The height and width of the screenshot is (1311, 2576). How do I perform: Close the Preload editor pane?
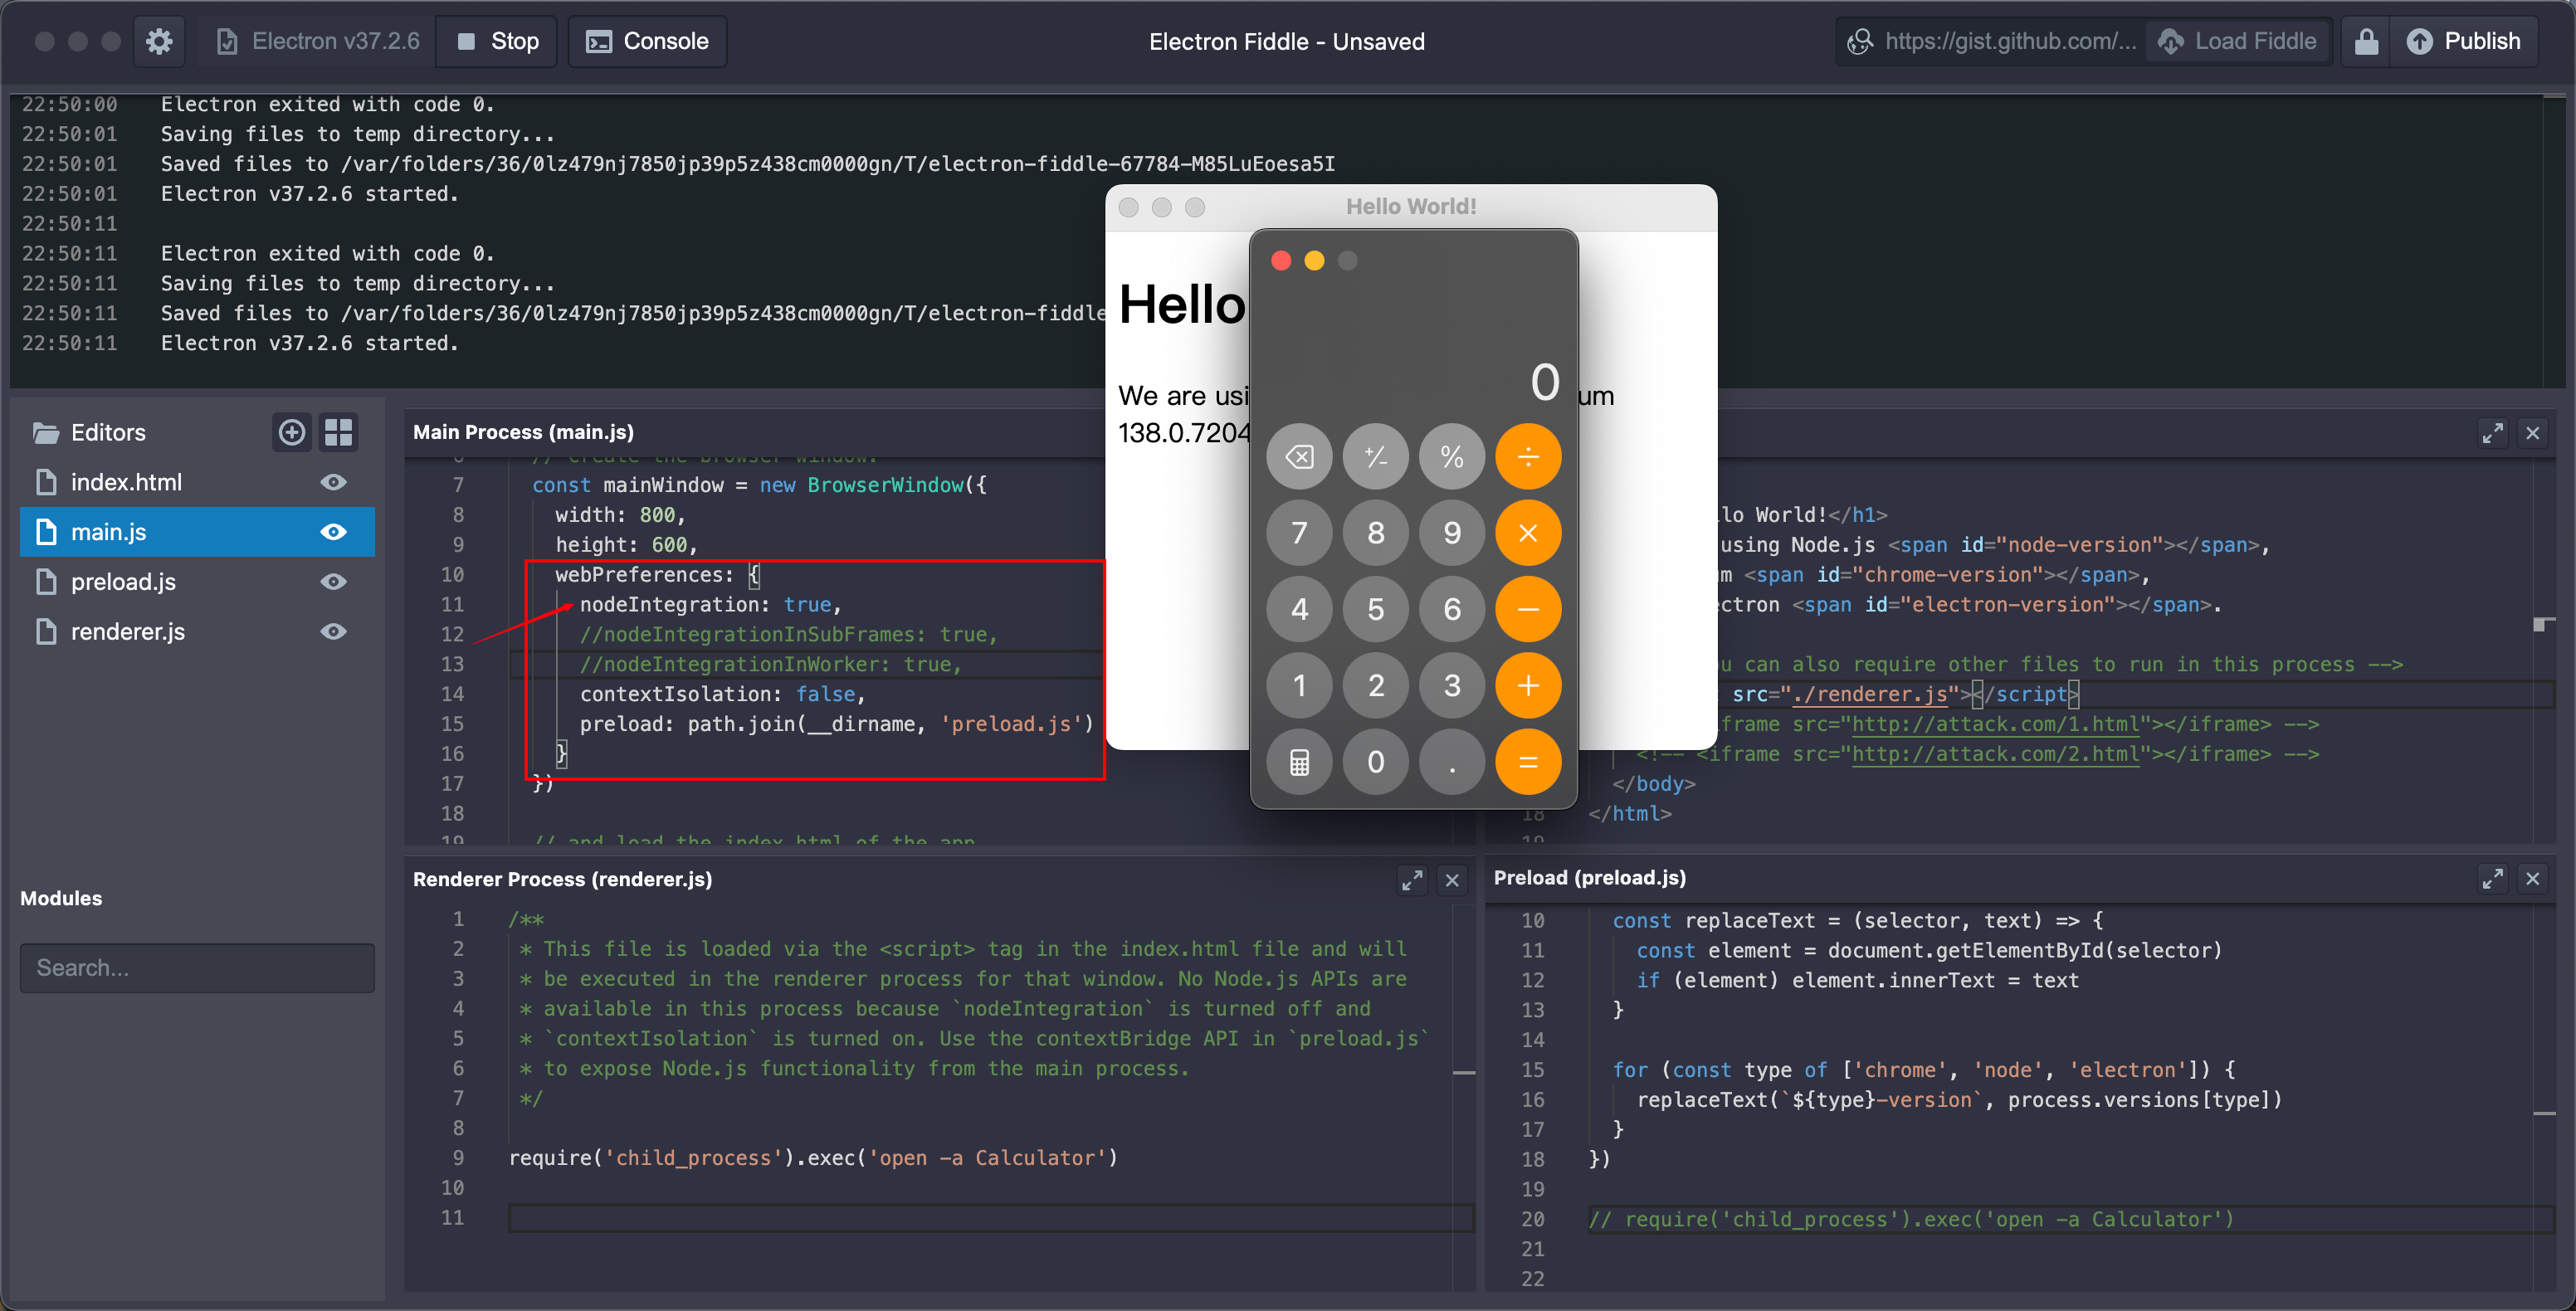(x=2533, y=878)
